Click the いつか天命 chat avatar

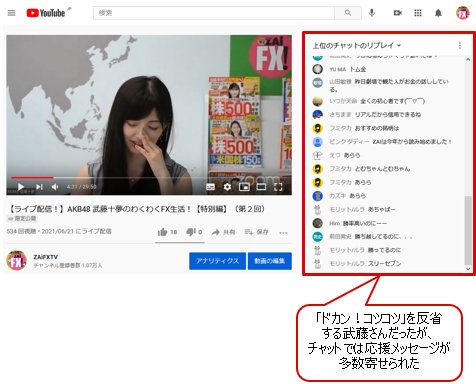(x=318, y=101)
